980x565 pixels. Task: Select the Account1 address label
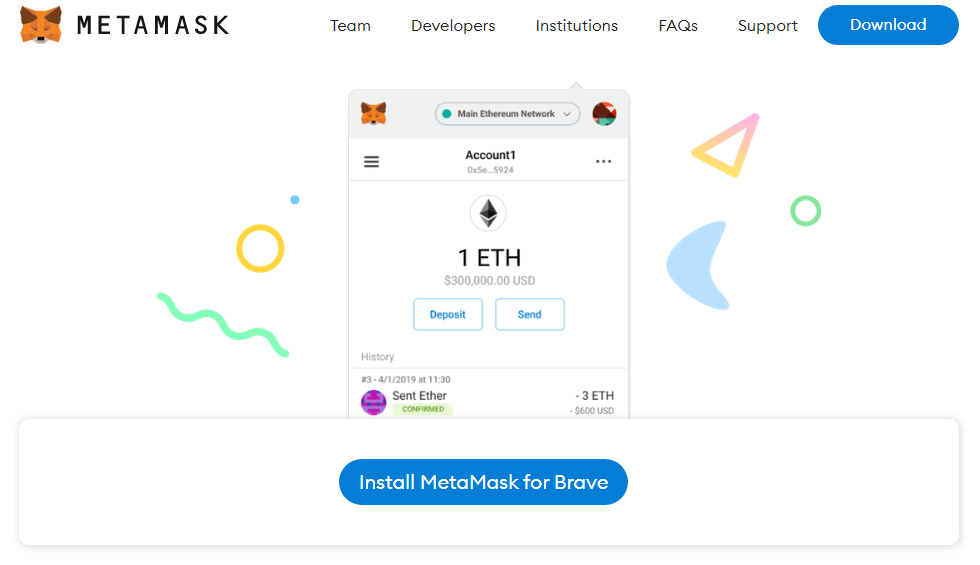pyautogui.click(x=490, y=170)
